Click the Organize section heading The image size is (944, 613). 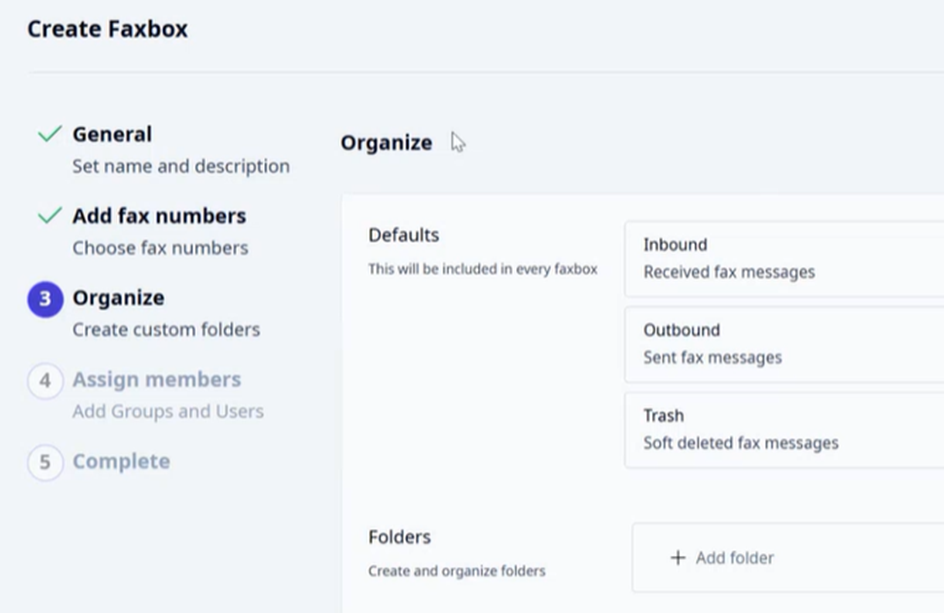click(x=387, y=143)
